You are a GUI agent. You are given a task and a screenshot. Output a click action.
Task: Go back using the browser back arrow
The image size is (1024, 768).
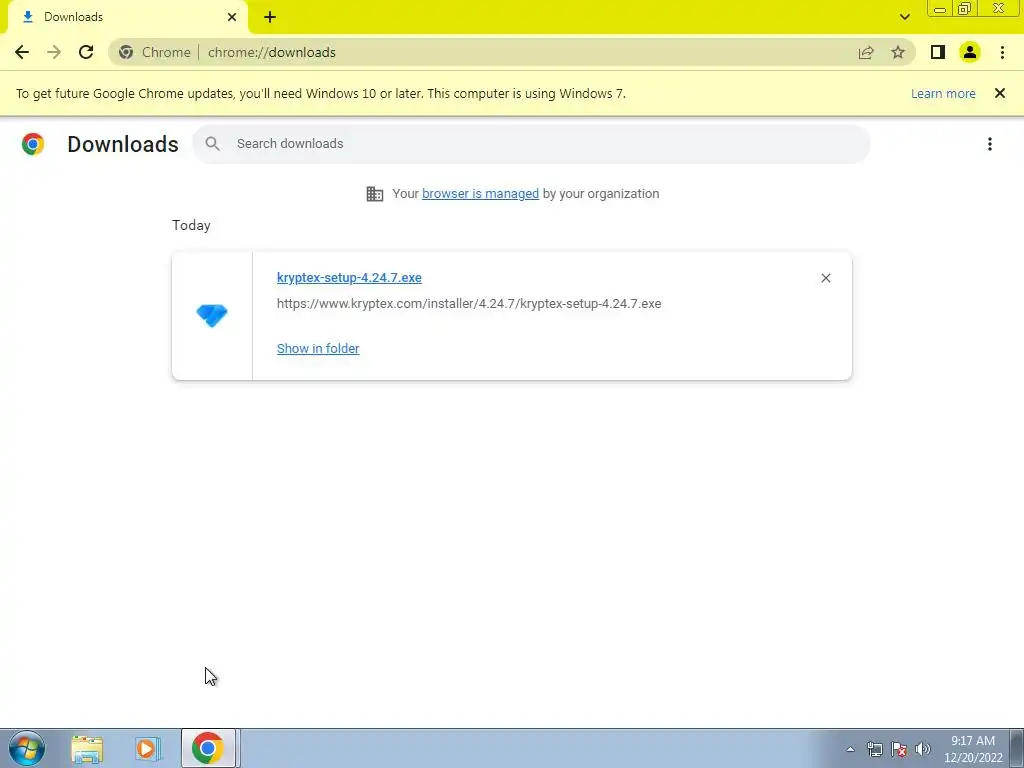[x=22, y=52]
